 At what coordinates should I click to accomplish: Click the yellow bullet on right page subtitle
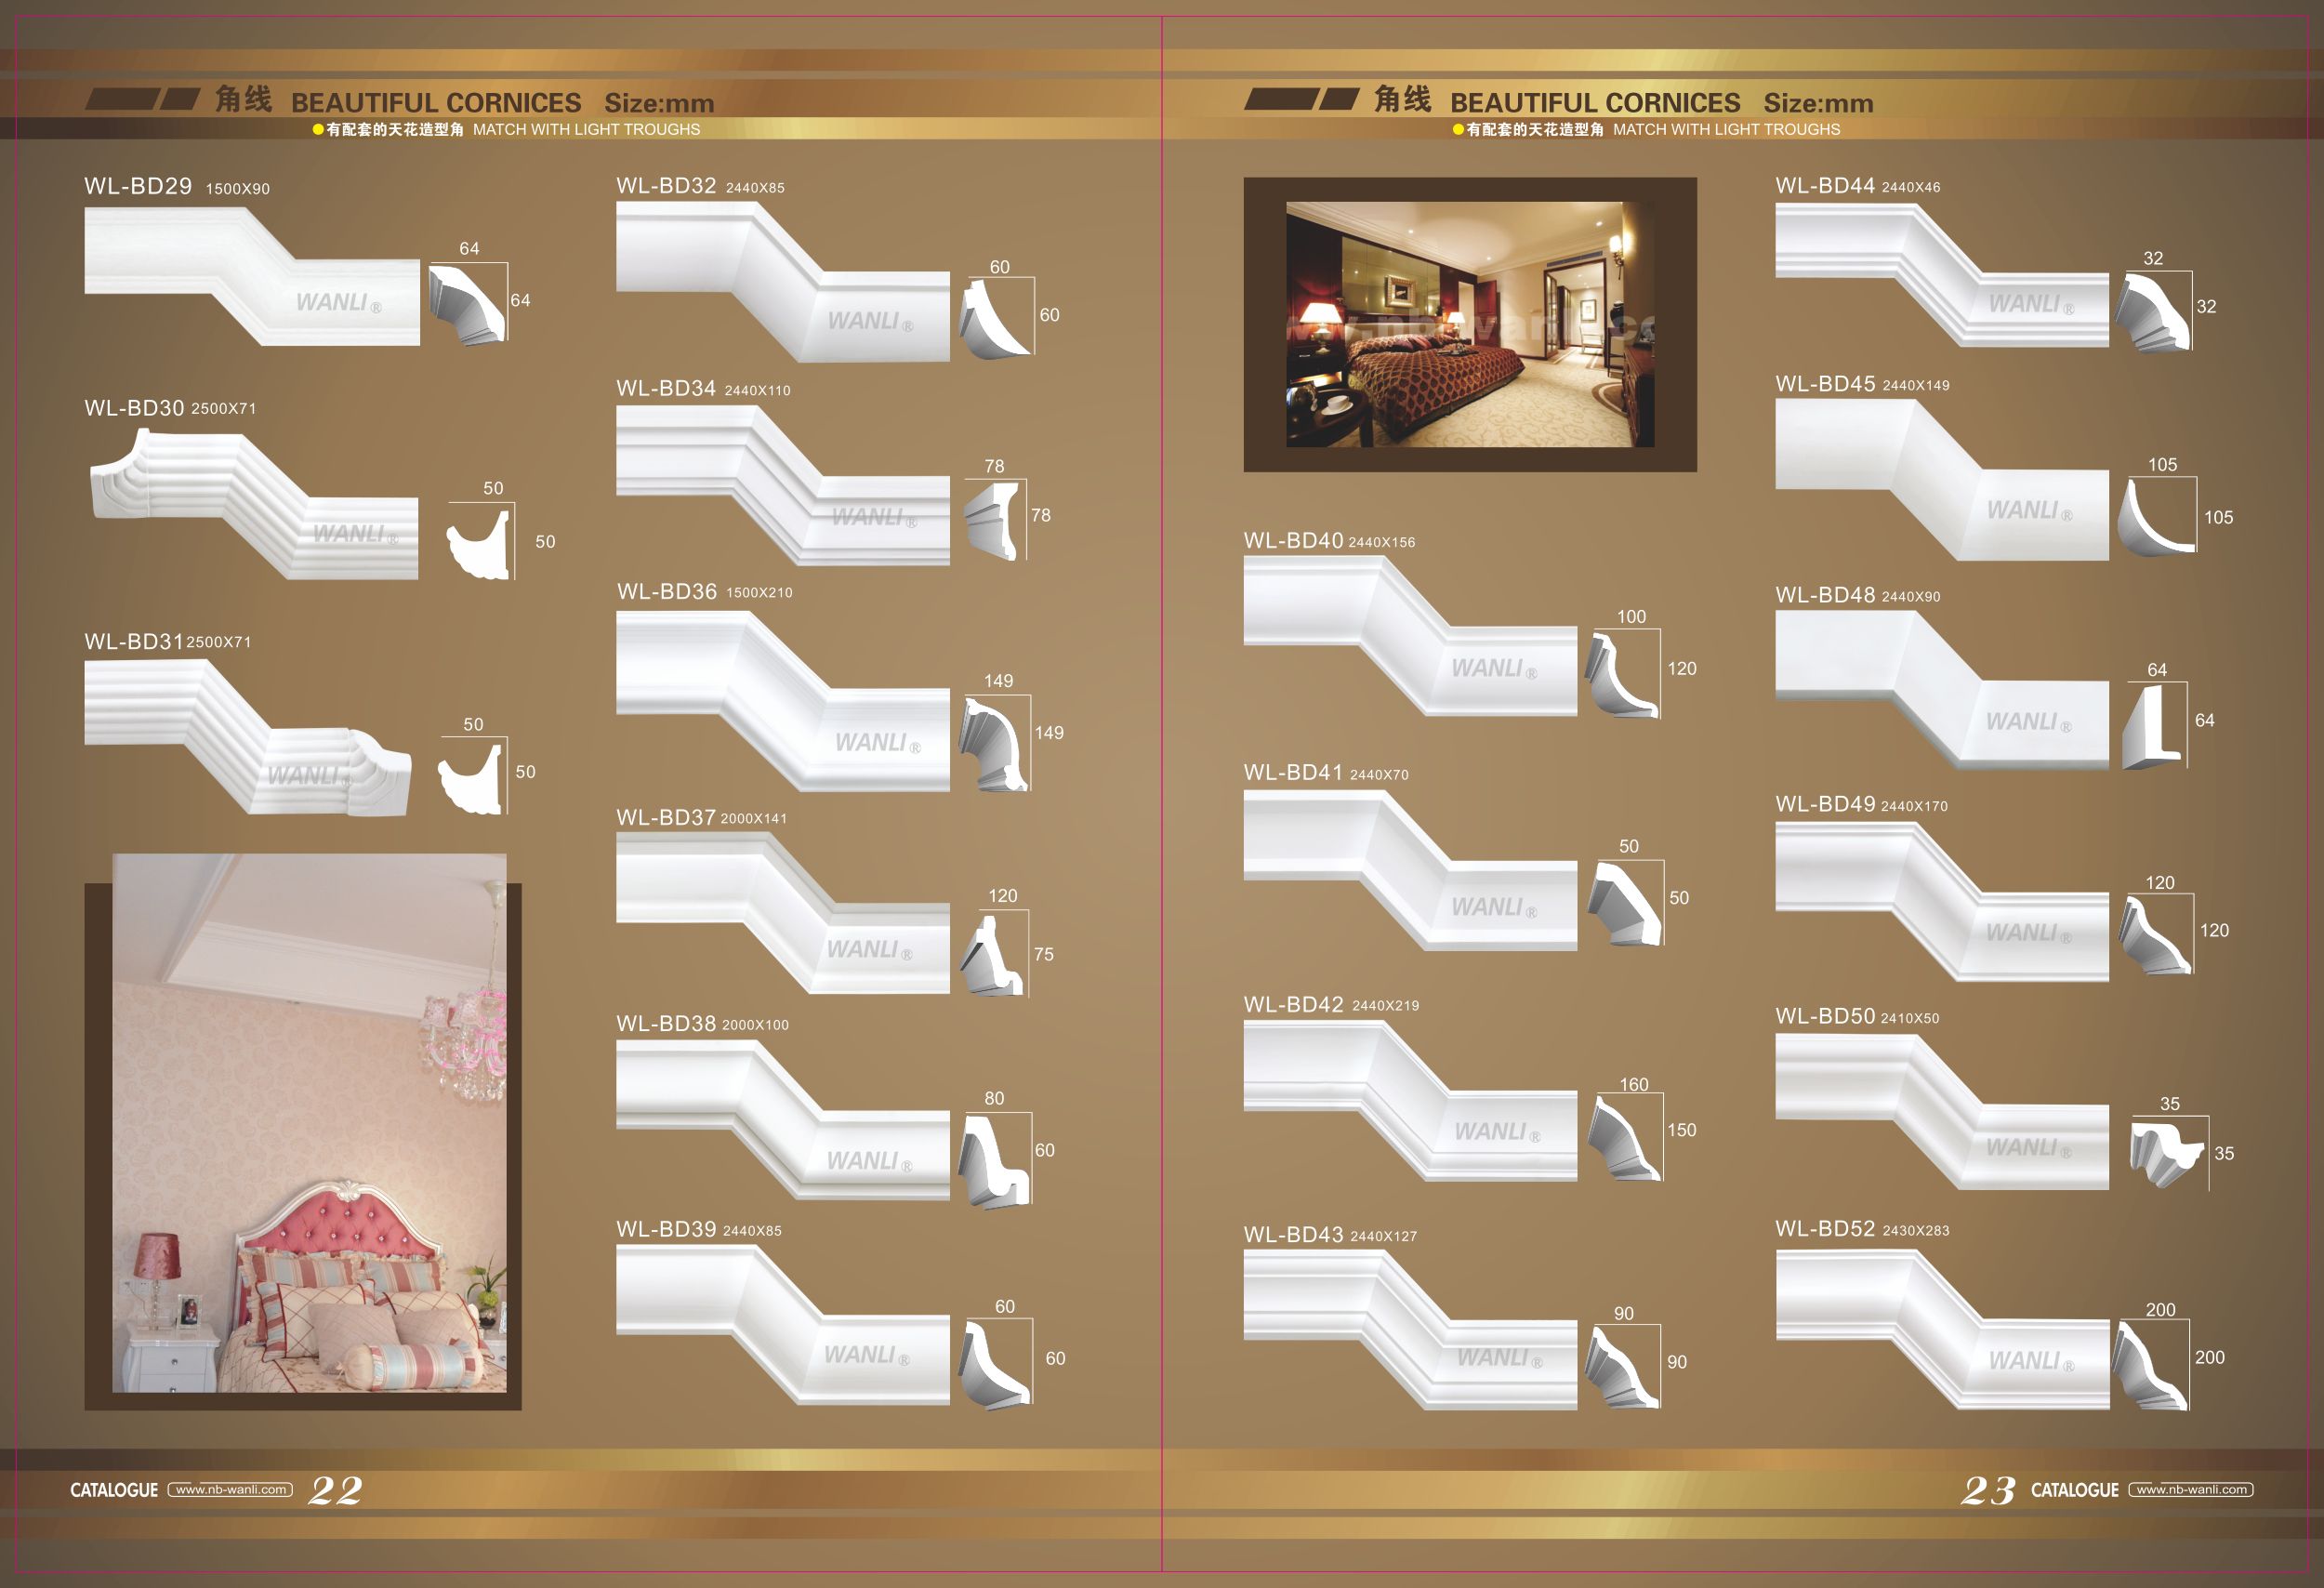pyautogui.click(x=1458, y=130)
